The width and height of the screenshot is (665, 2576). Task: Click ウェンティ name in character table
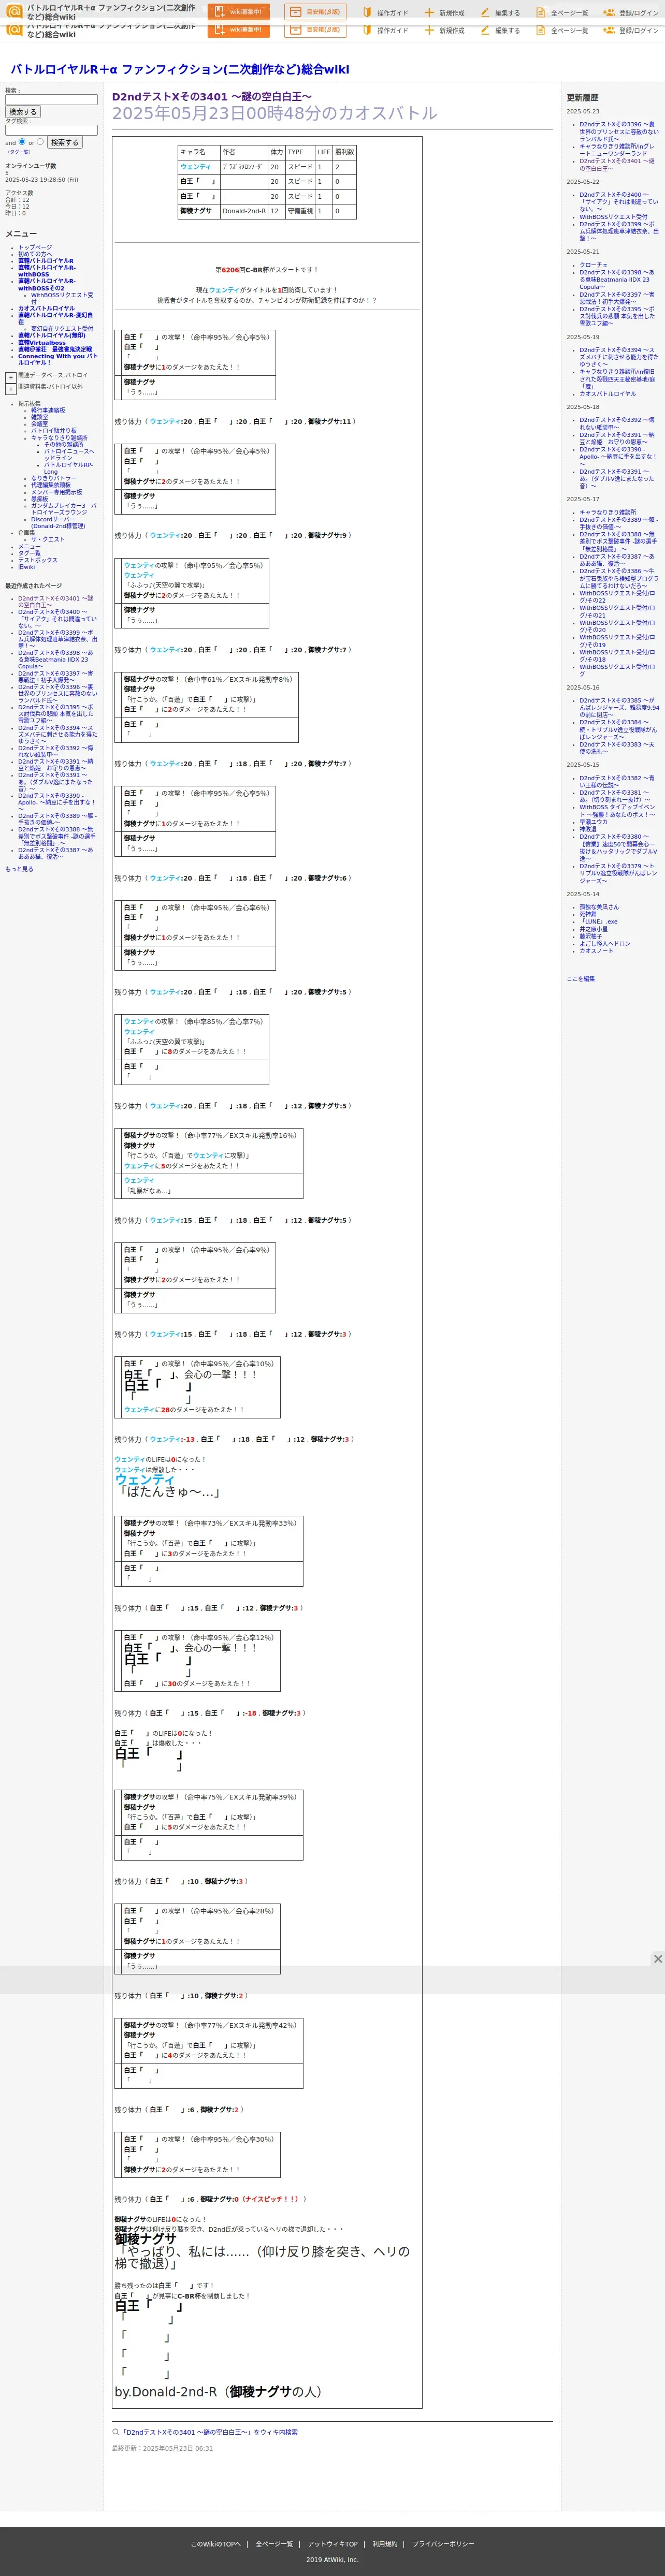(195, 167)
